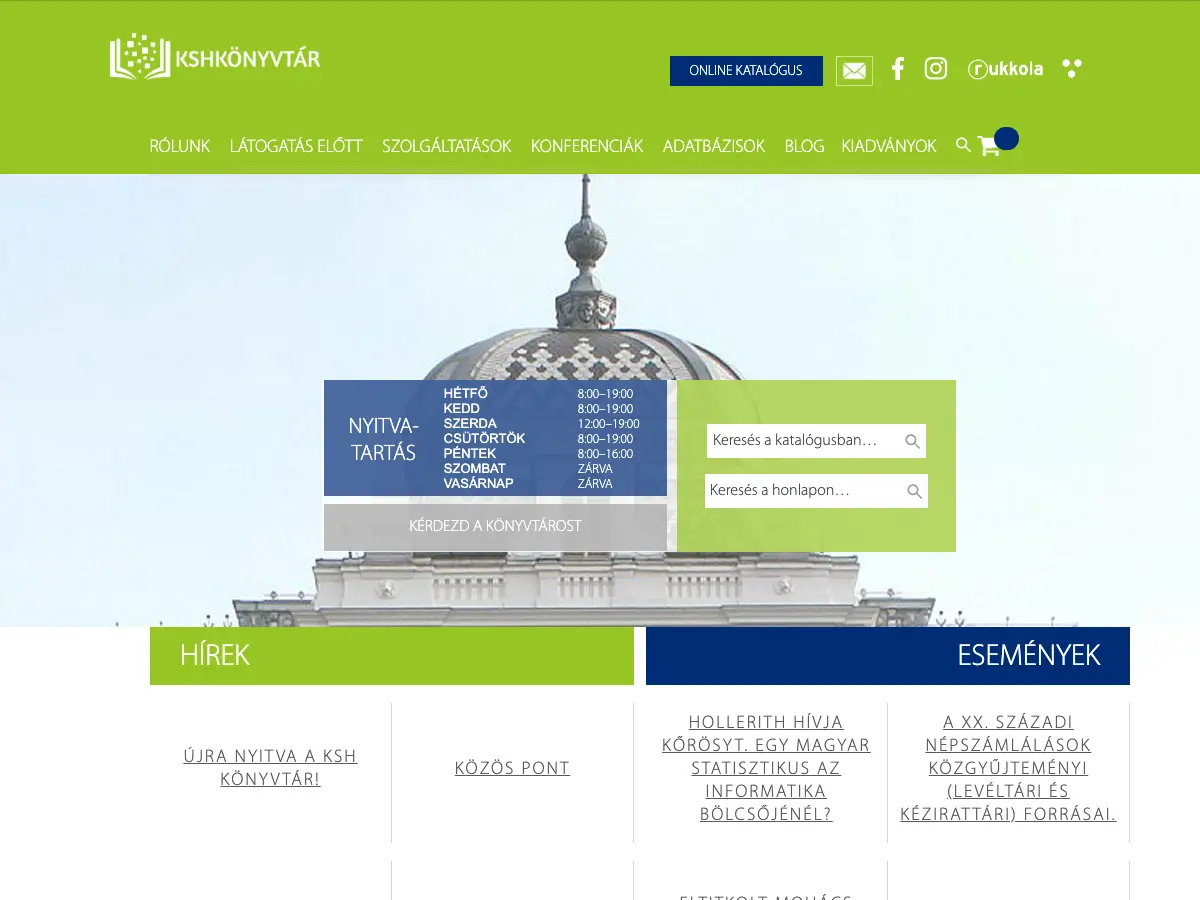Open the Rukkola link icon
This screenshot has height=900, width=1200.
point(1005,69)
